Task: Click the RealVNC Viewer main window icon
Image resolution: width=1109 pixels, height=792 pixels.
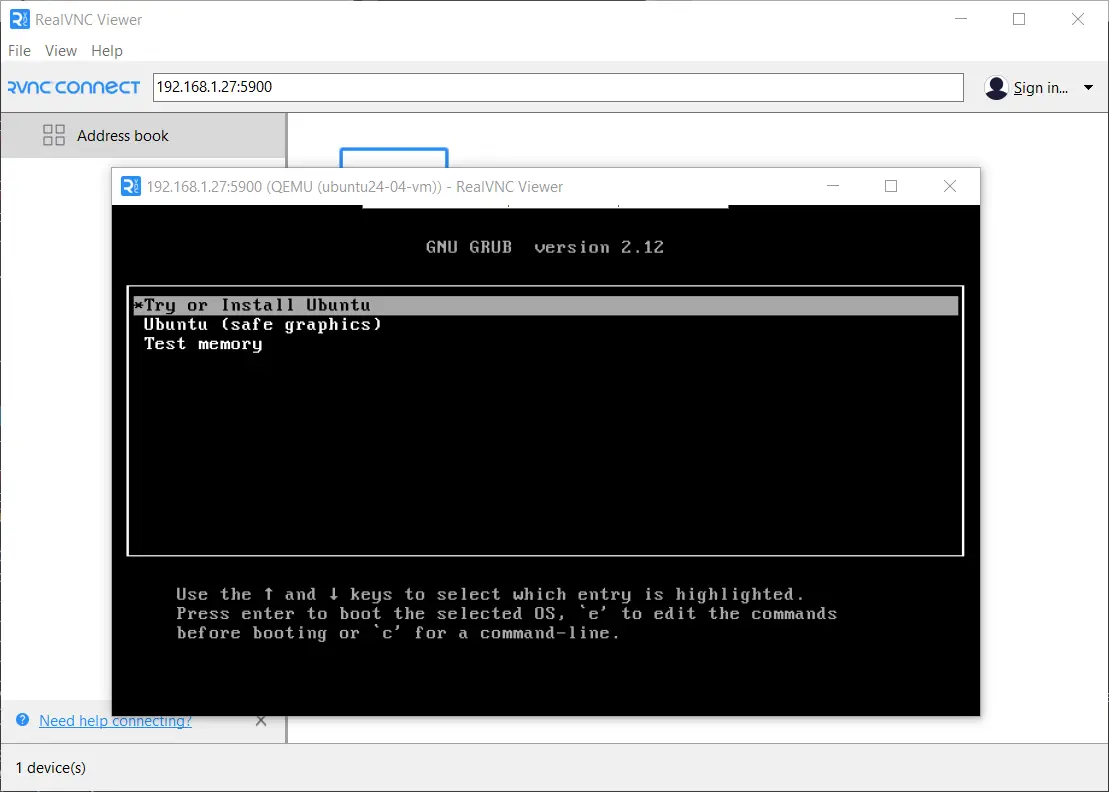Action: point(20,19)
